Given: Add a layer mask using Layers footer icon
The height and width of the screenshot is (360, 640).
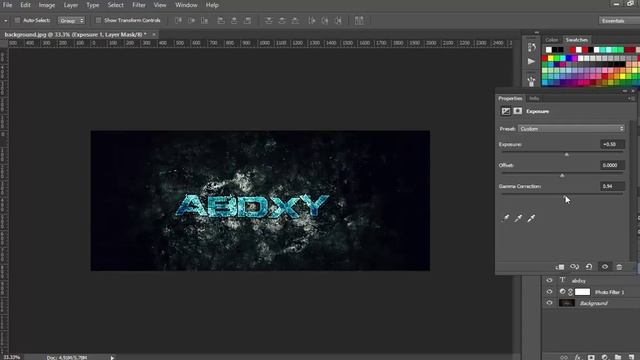Looking at the screenshot, I should coord(591,357).
